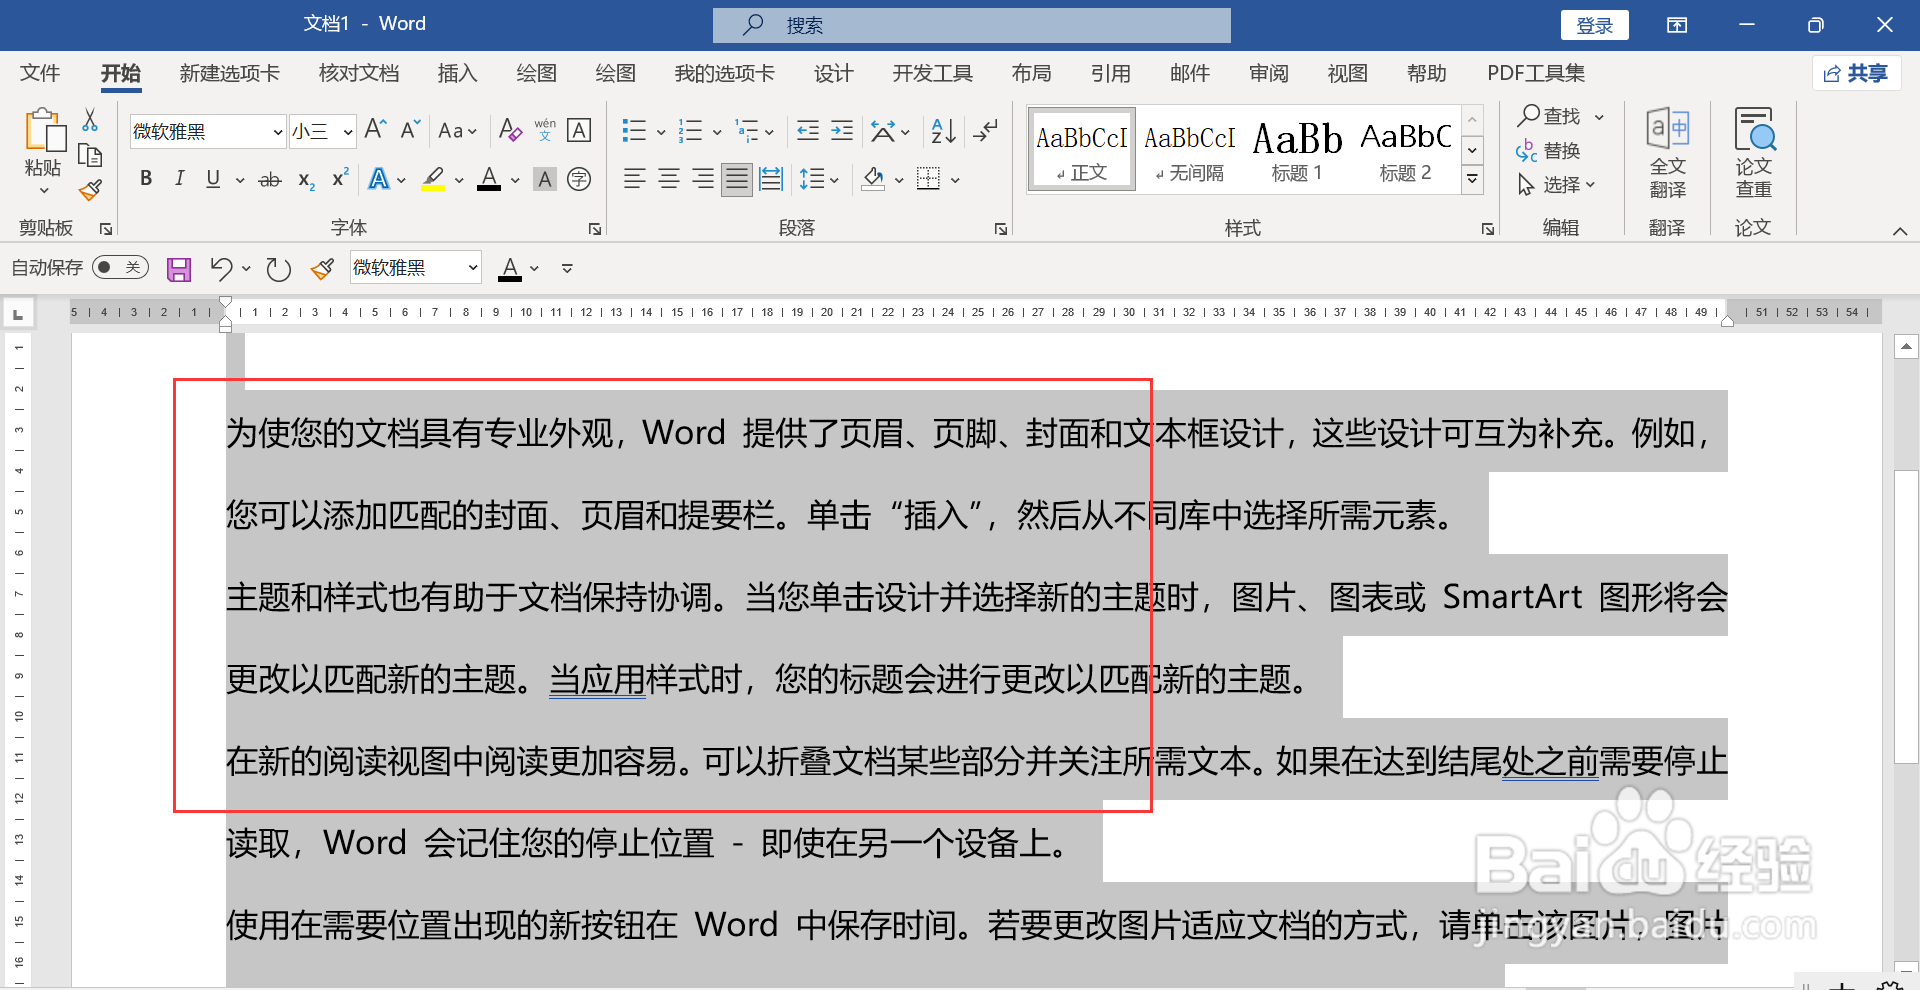Open full text translation tool

click(x=1667, y=153)
